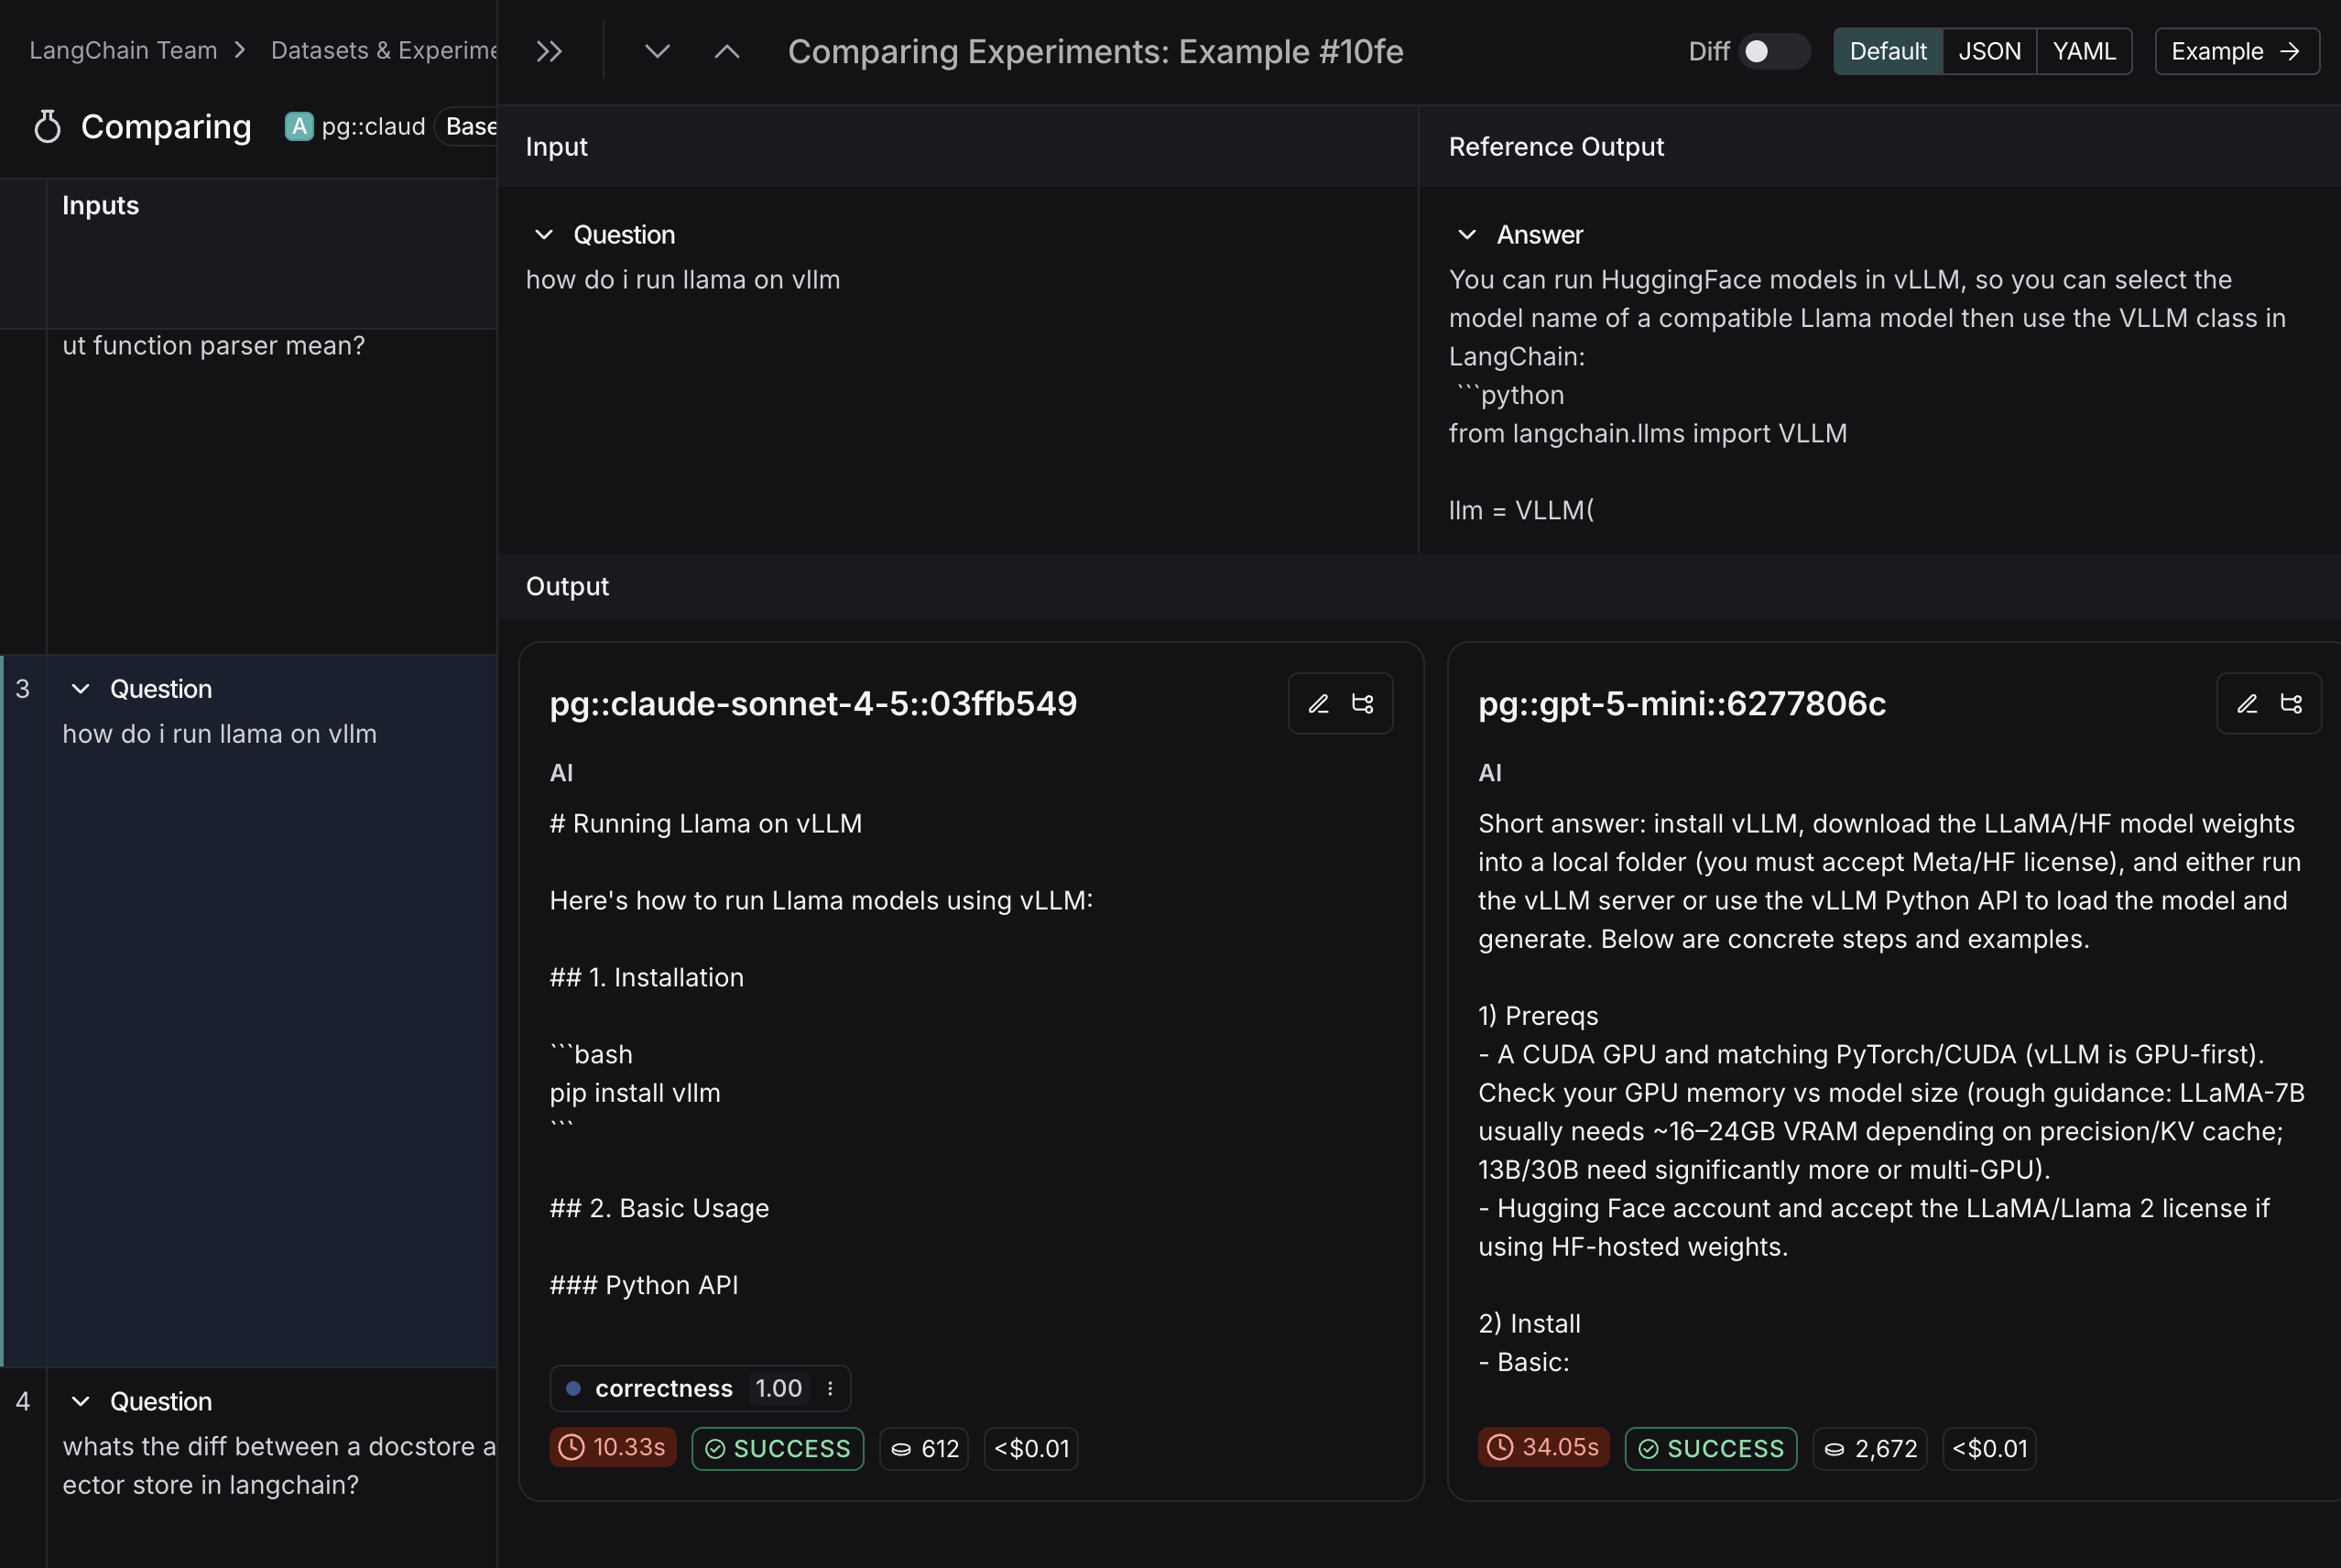Viewport: 2341px width, 1568px height.
Task: Open the Example link with arrow
Action: tap(2236, 51)
